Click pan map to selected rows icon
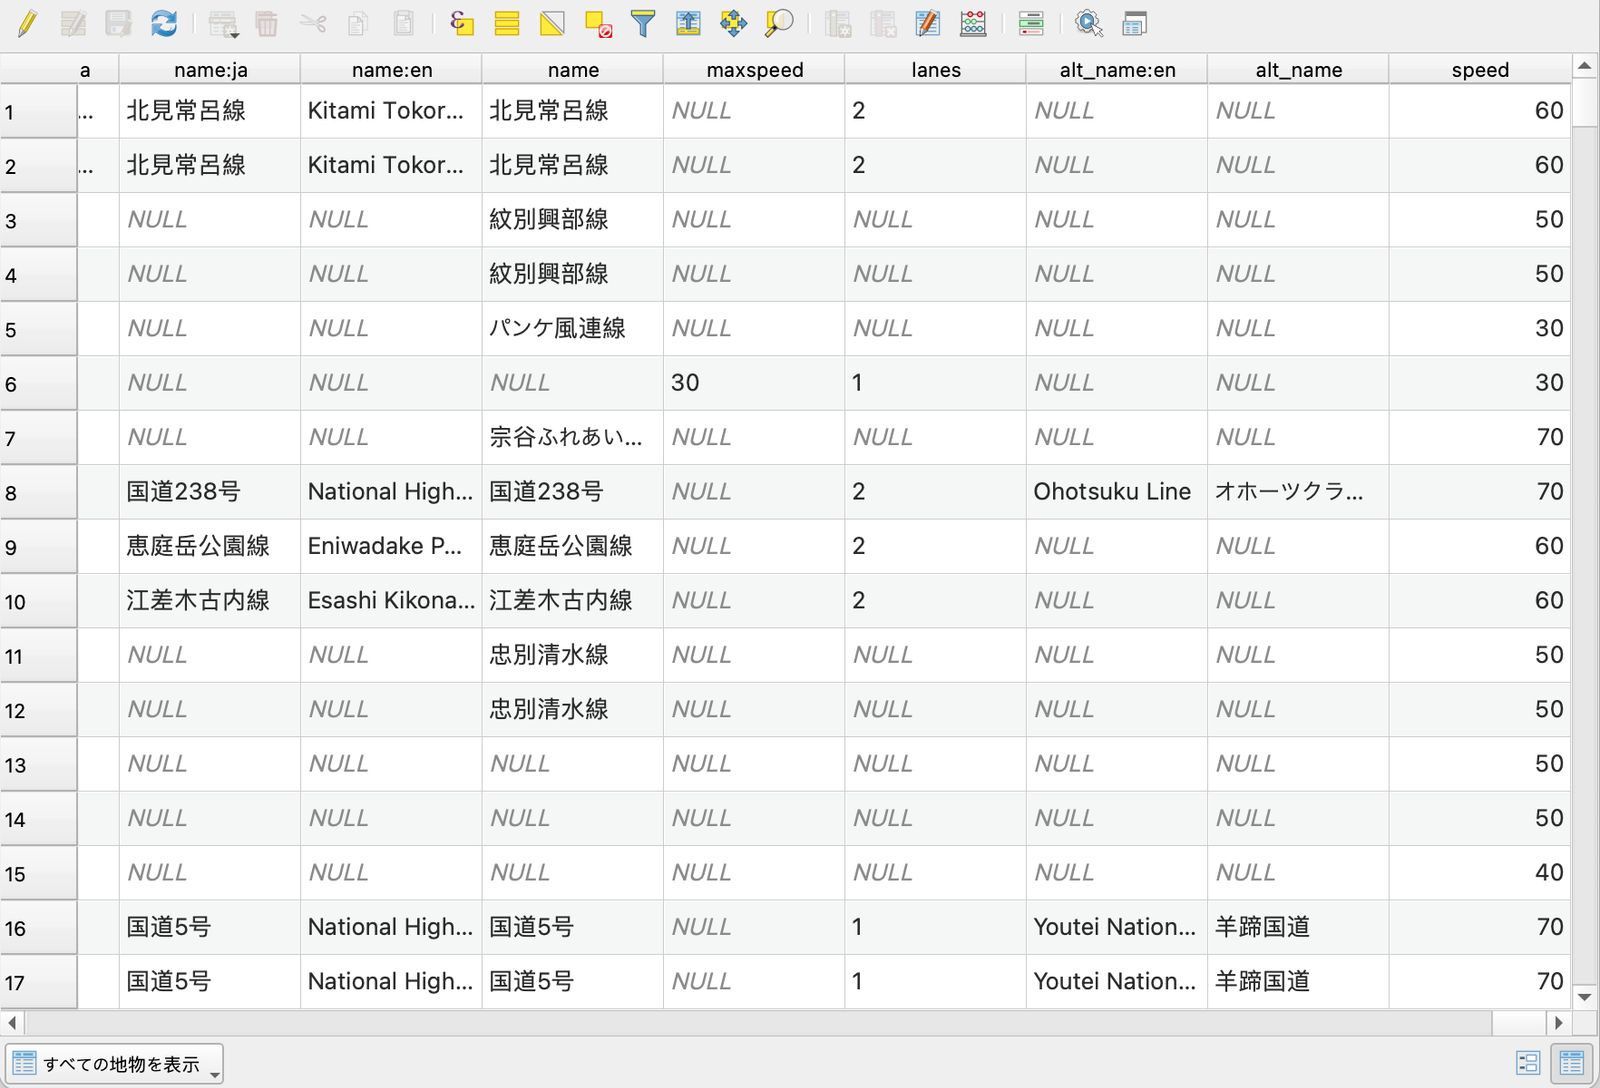Screen dimensions: 1600x1088 coord(733,23)
